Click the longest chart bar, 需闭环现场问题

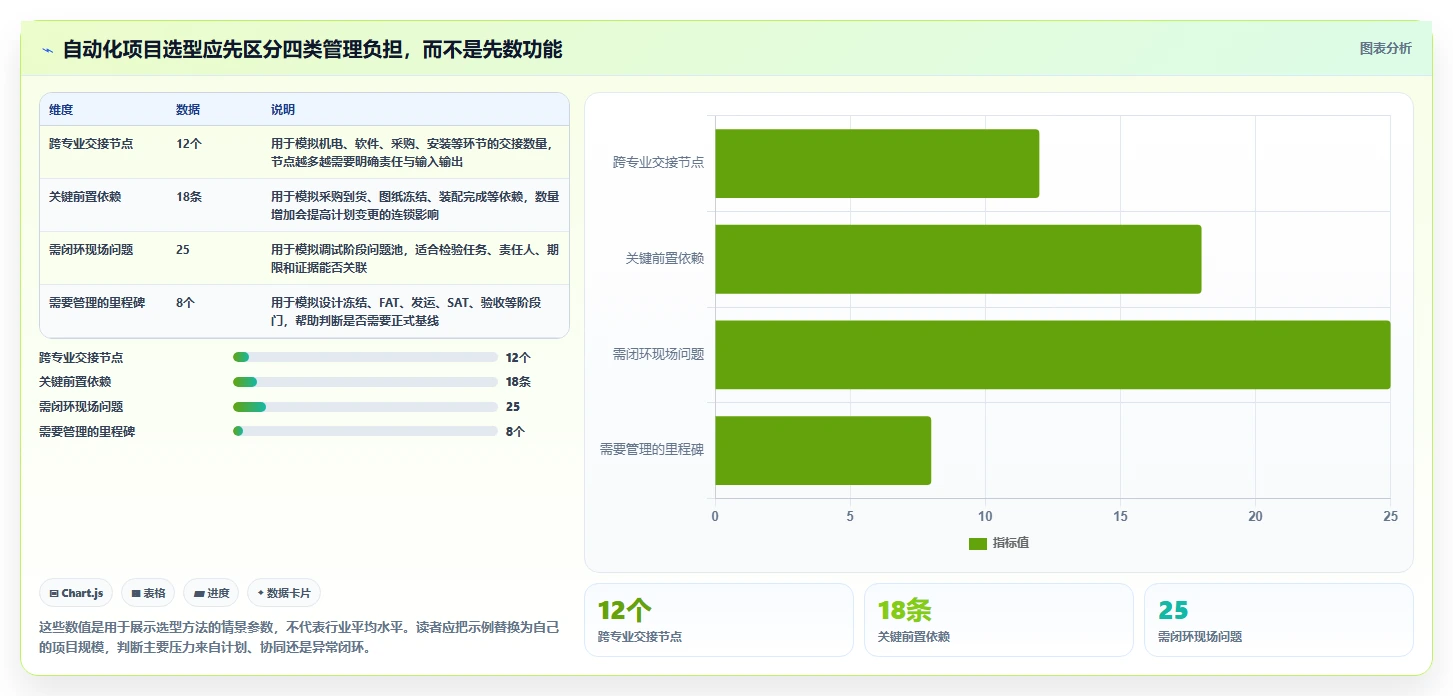click(x=1052, y=355)
